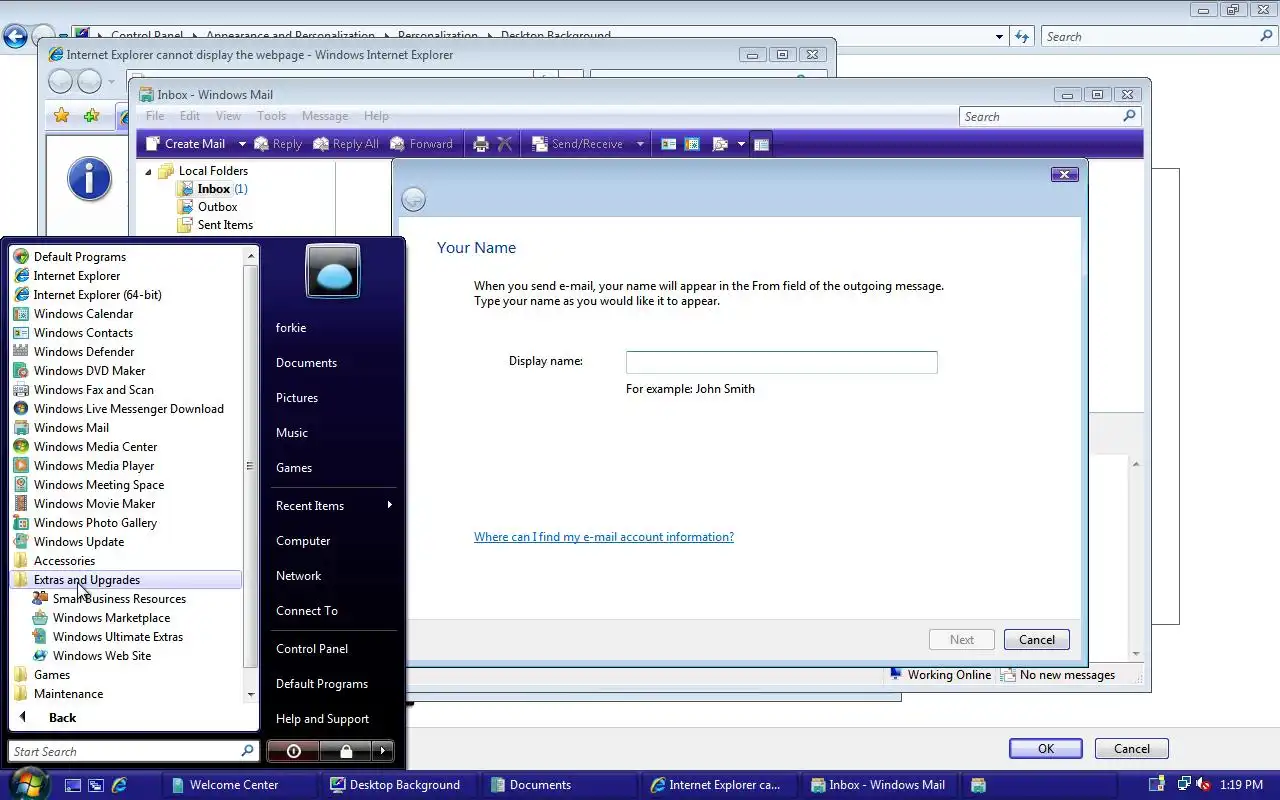Launch Windows DVD Maker from Start menu
1280x800 pixels.
pyautogui.click(x=127, y=371)
